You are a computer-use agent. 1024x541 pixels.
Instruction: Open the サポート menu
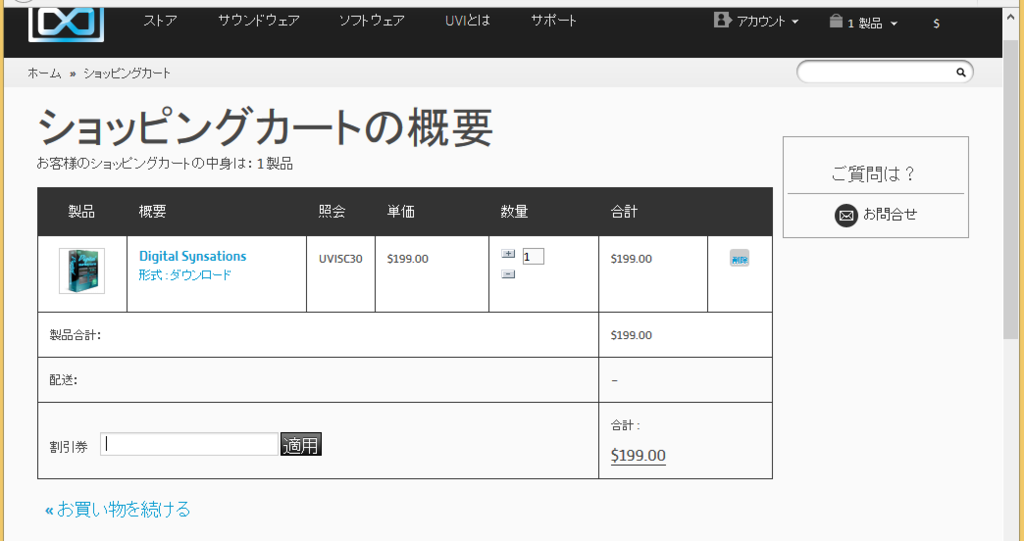[x=554, y=20]
